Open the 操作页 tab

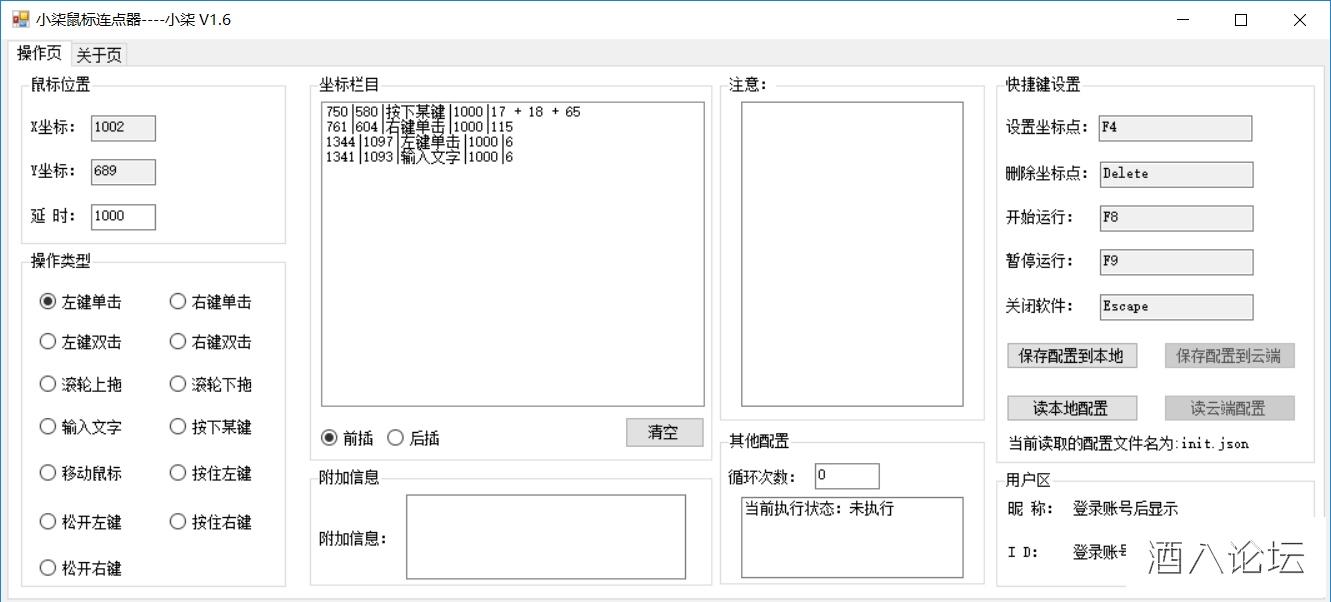coord(37,54)
